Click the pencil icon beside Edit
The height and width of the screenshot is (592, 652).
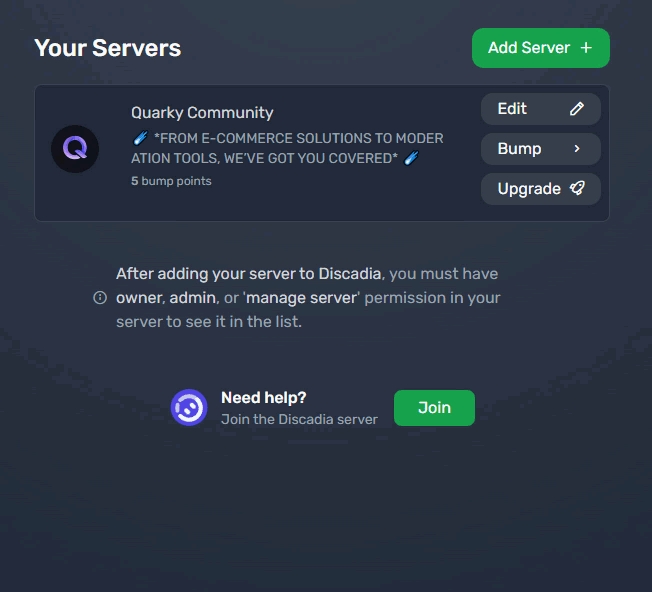click(x=577, y=109)
